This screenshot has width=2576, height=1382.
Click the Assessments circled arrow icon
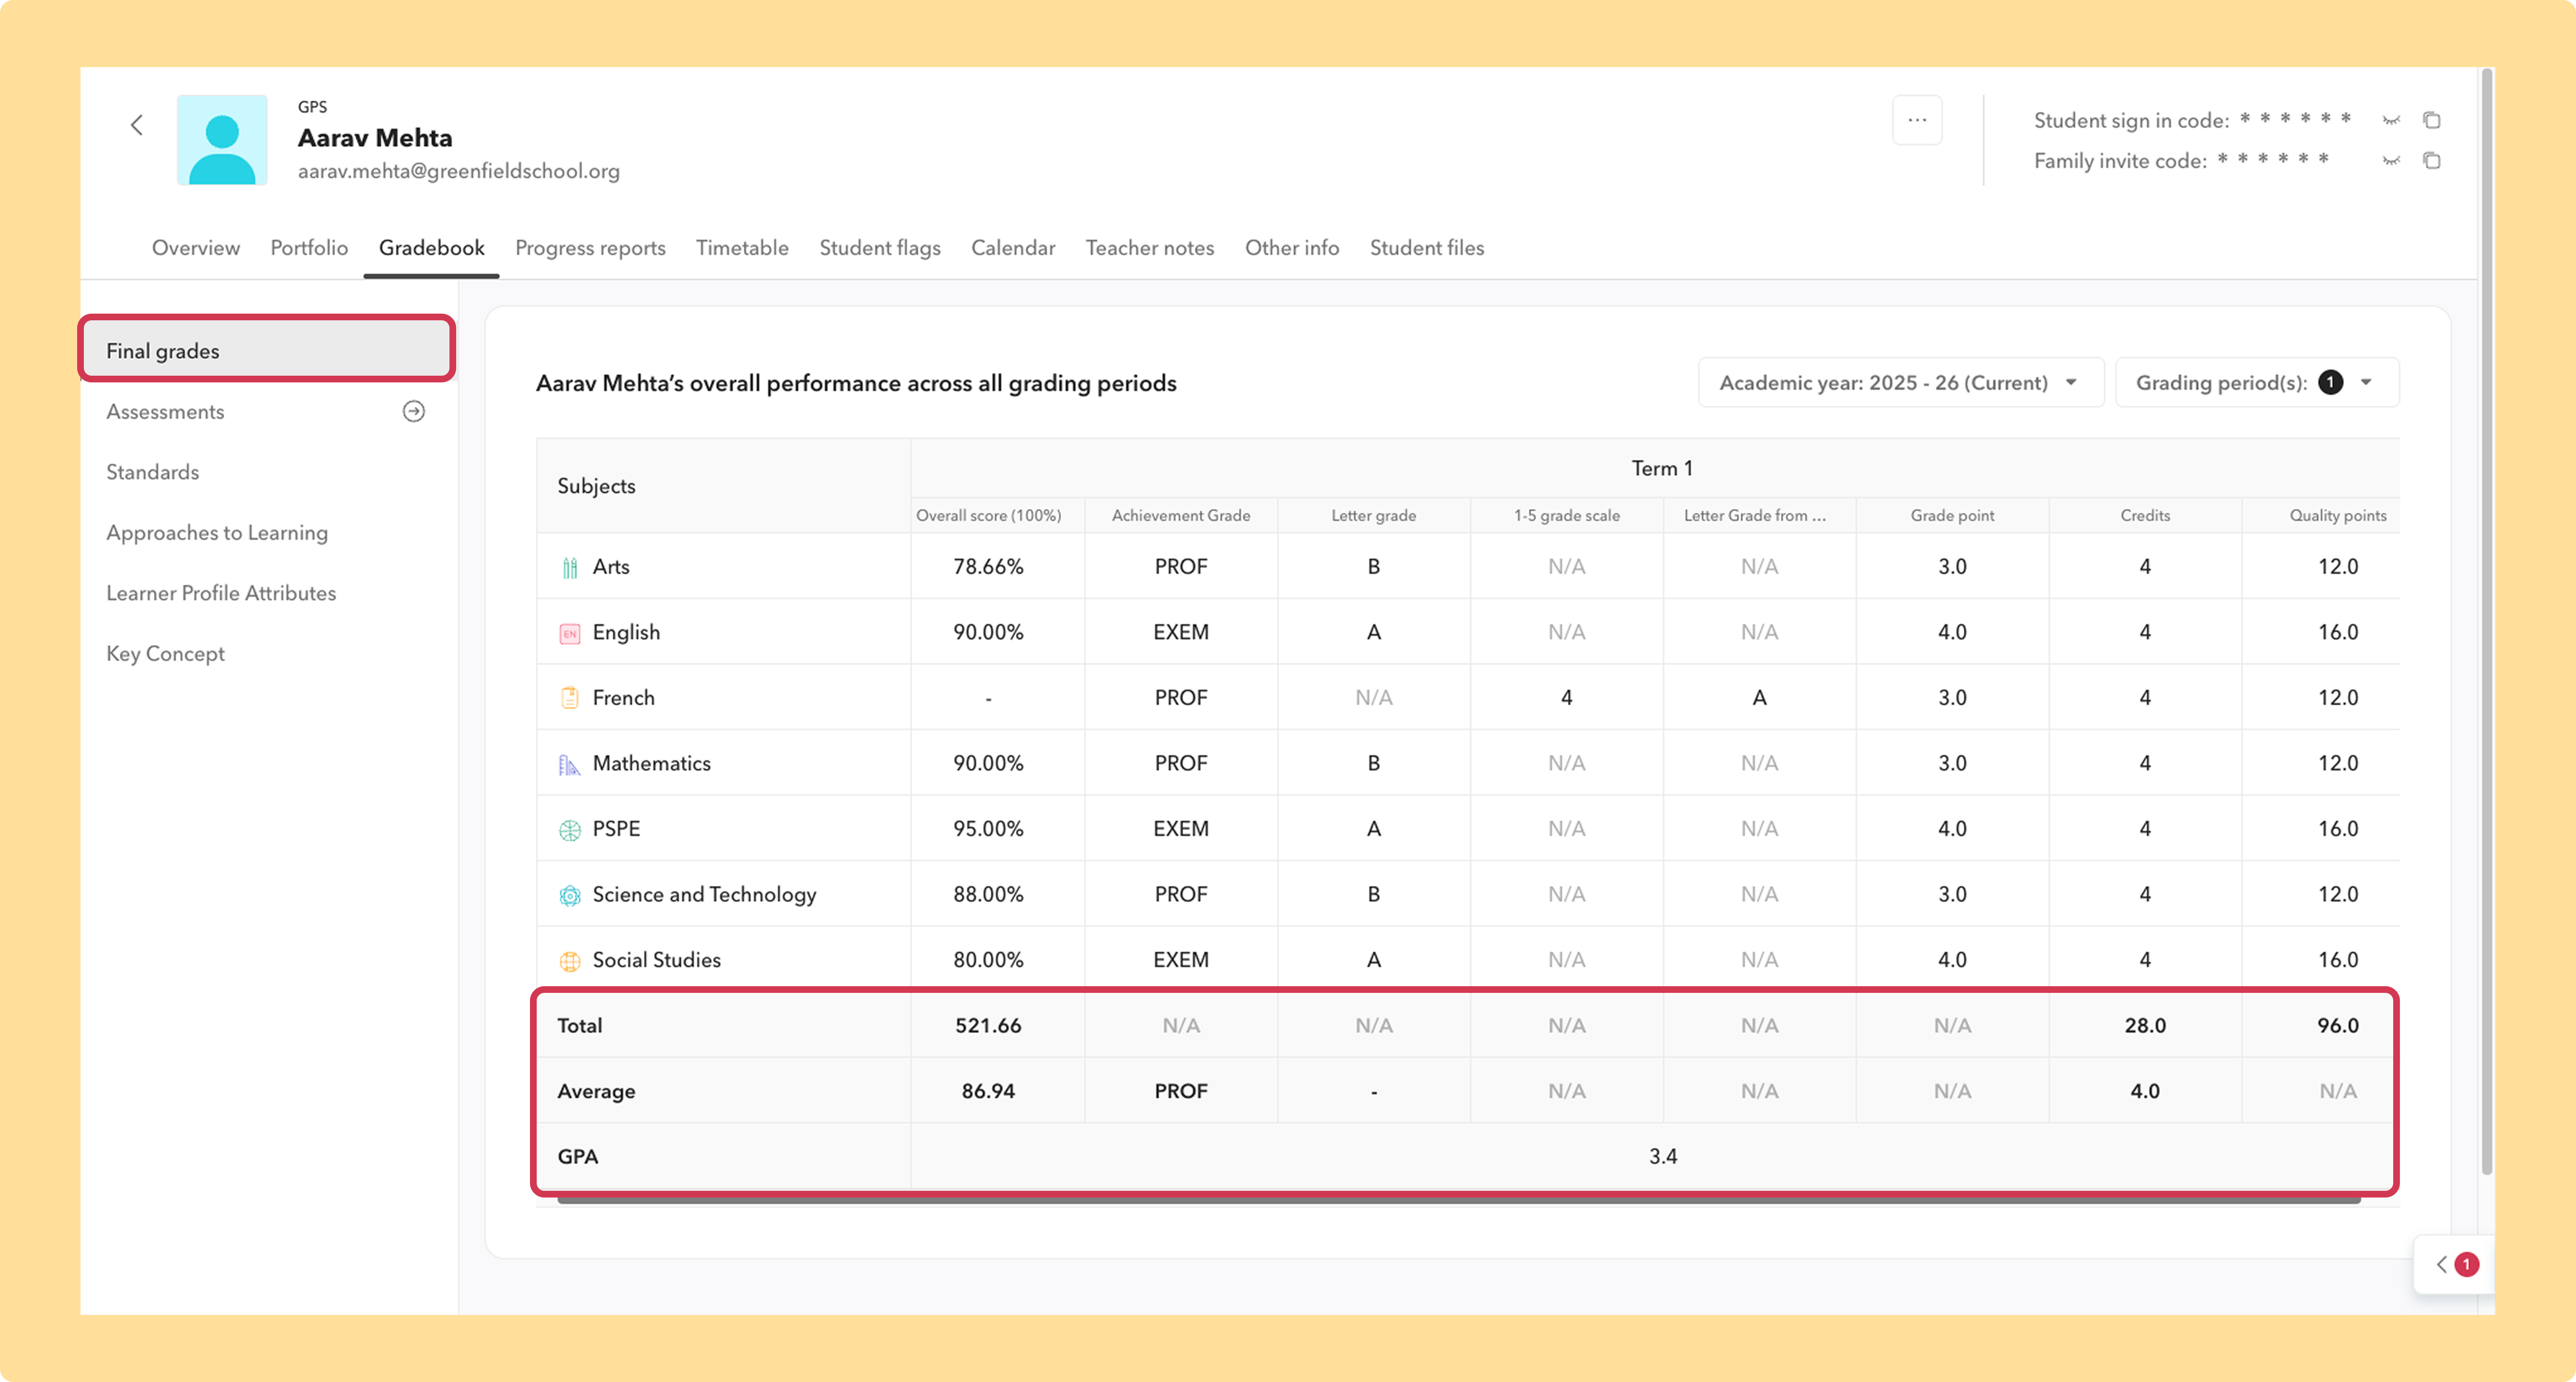[414, 411]
